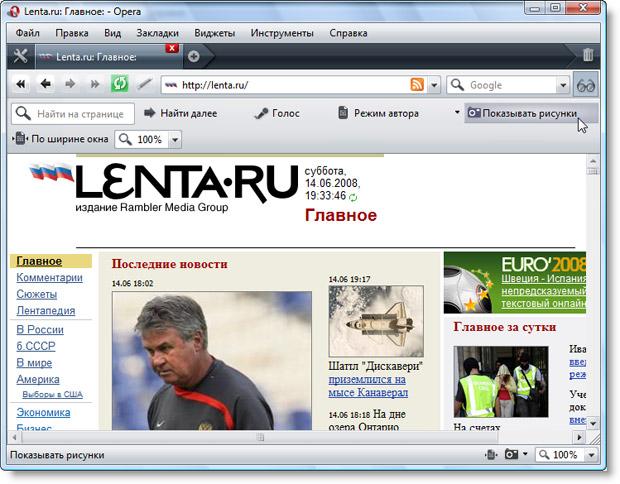Click the orange RSS feed icon
This screenshot has width=620, height=484.
click(417, 85)
